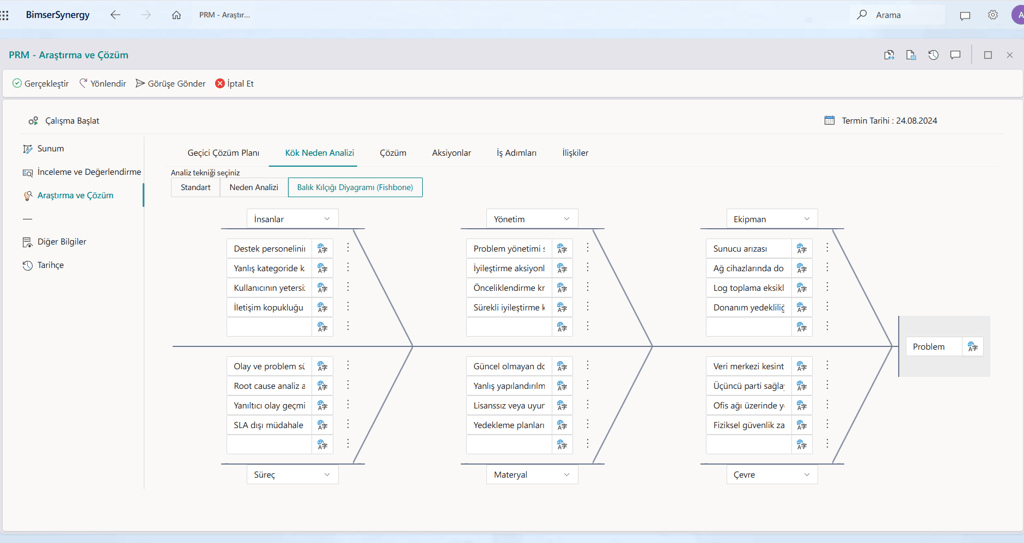Screen dimensions: 1024x543
Task: Click the Termin Tarihi calendar icon
Action: [x=829, y=121]
